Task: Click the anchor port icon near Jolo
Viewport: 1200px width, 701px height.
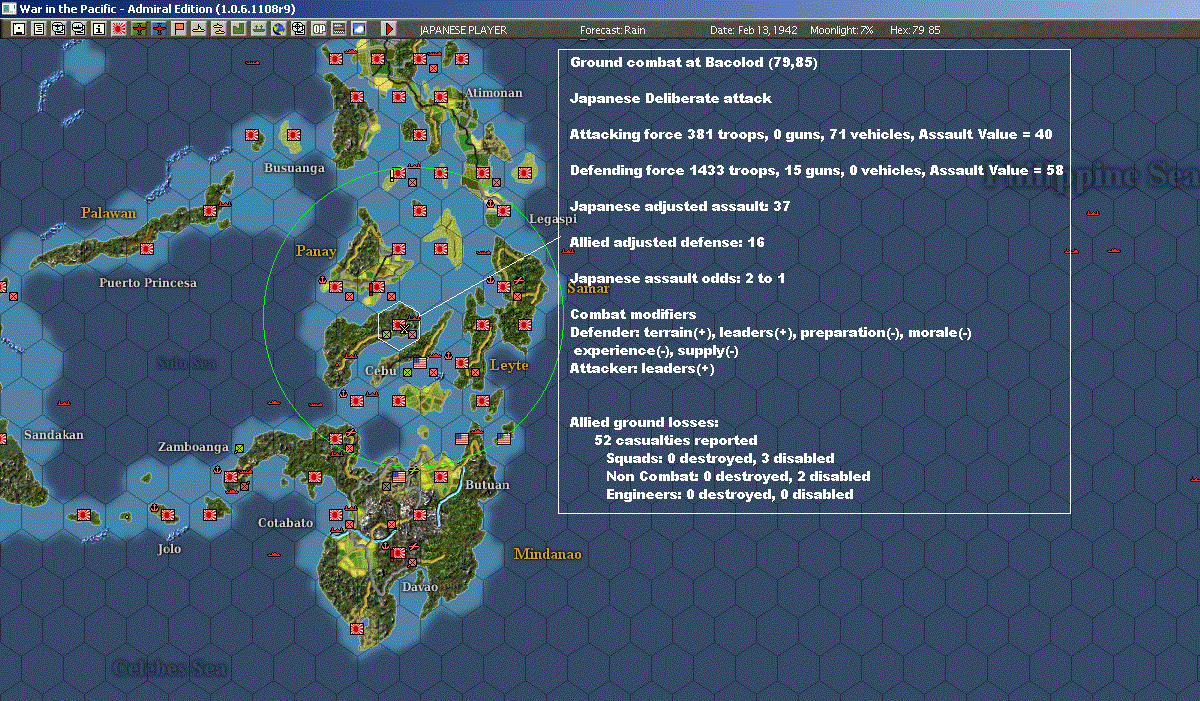Action: (154, 508)
